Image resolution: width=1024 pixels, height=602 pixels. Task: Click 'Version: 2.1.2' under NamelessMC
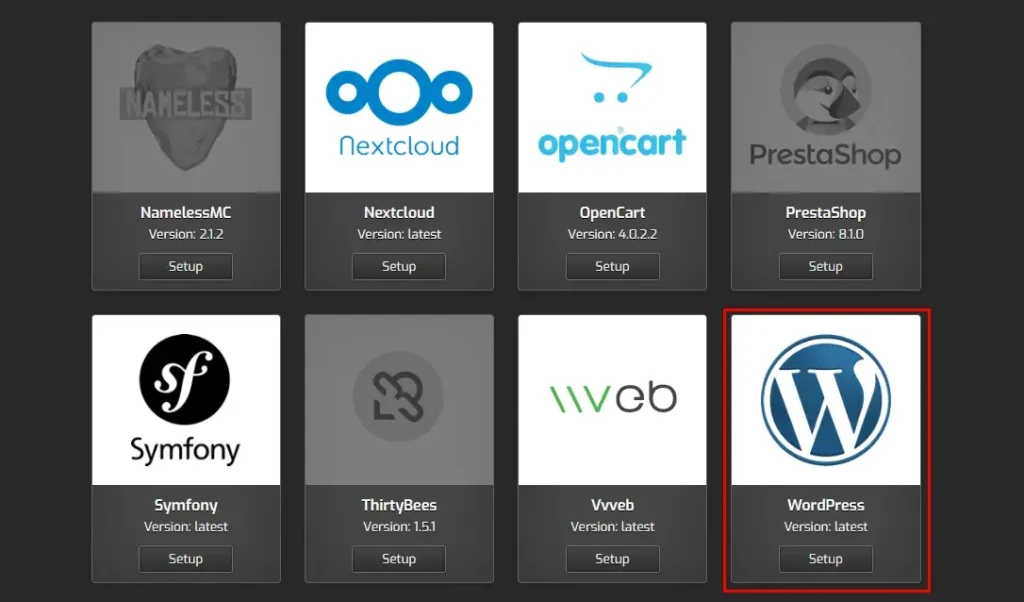pos(185,234)
